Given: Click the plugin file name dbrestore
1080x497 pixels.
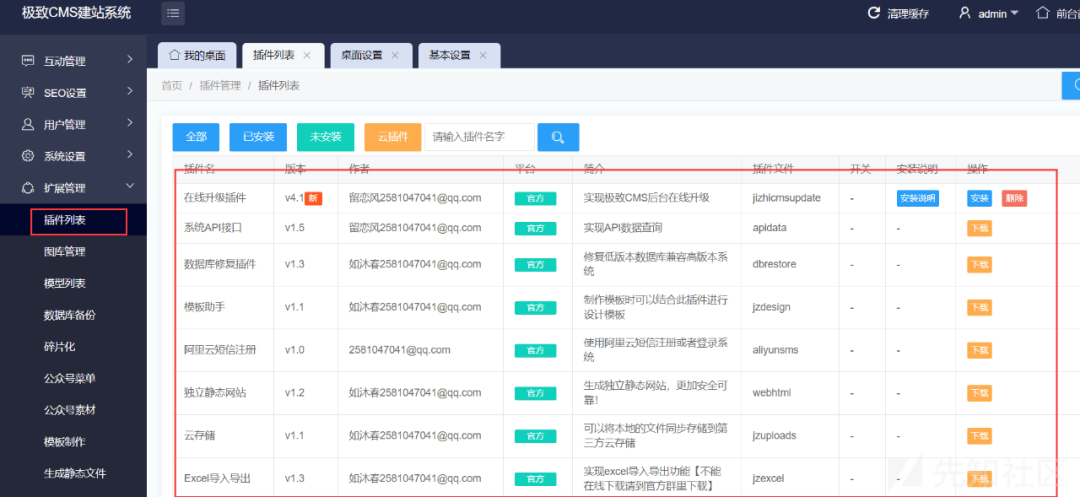Looking at the screenshot, I should coord(774,264).
